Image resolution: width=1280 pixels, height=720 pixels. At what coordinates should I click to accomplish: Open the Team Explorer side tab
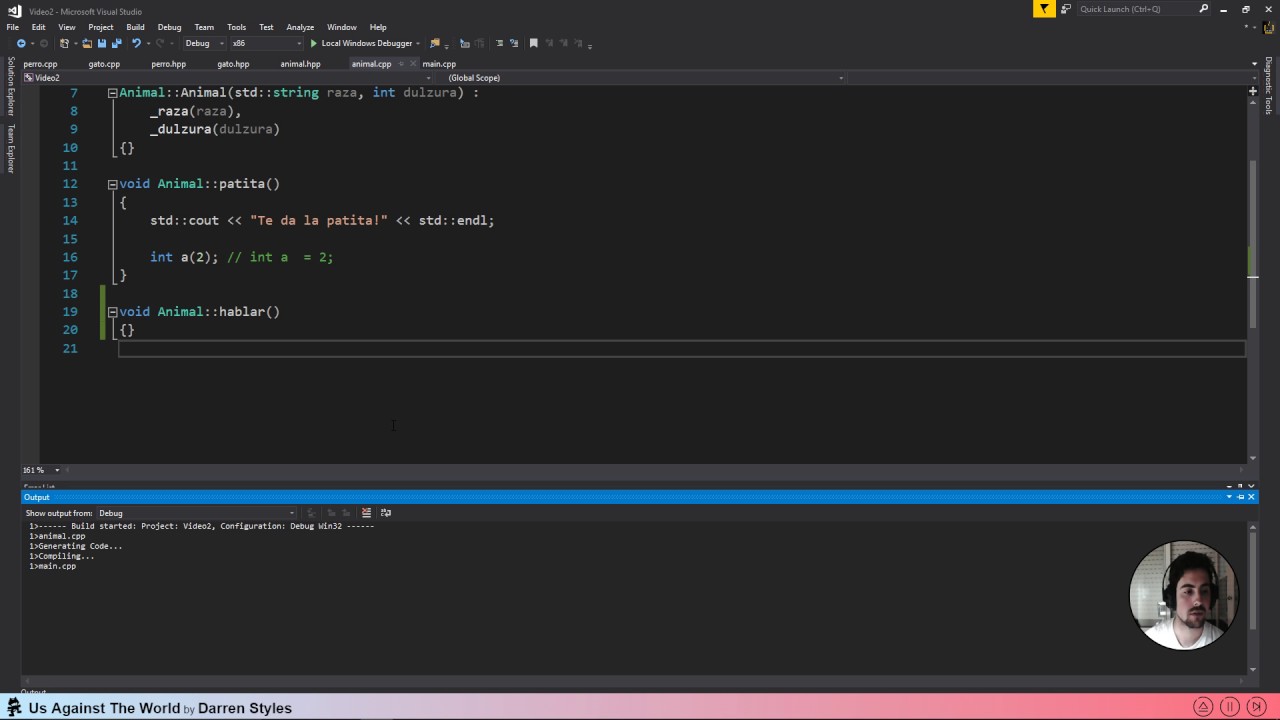pos(11,149)
